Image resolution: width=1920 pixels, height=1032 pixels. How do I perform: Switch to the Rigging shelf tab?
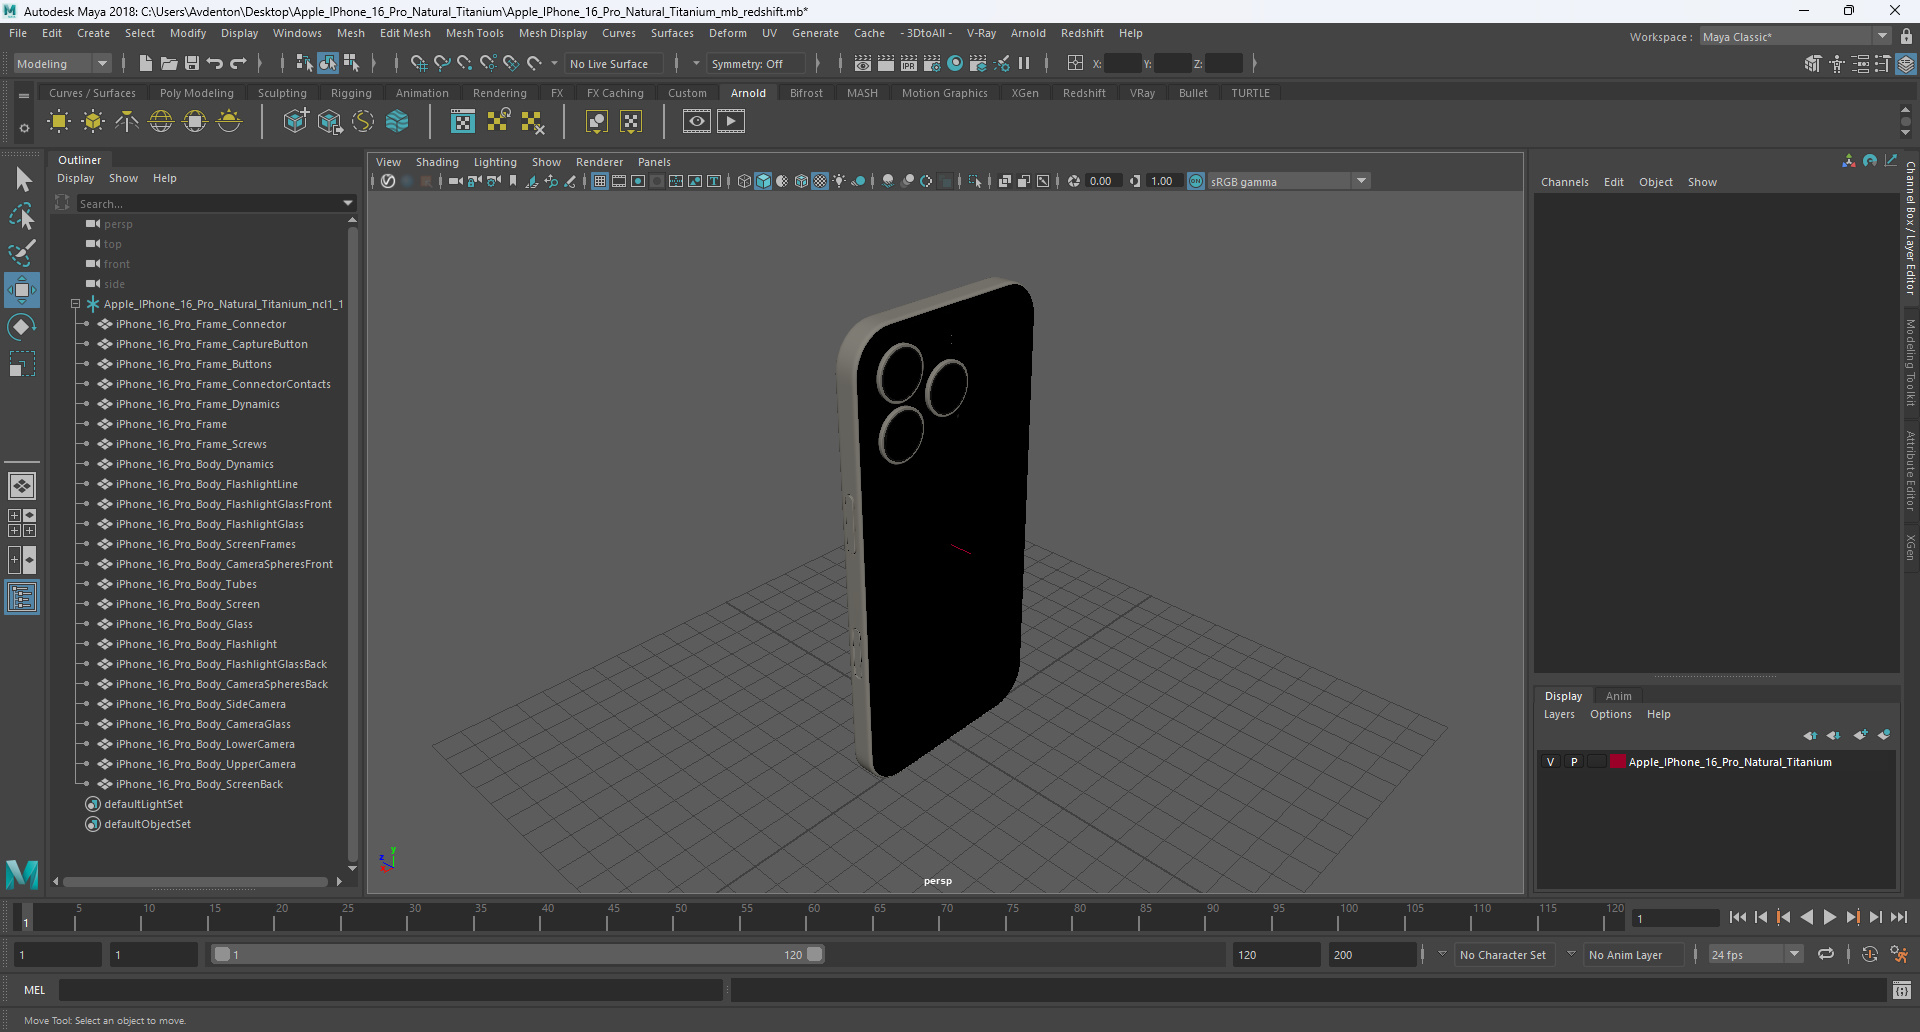pyautogui.click(x=351, y=93)
